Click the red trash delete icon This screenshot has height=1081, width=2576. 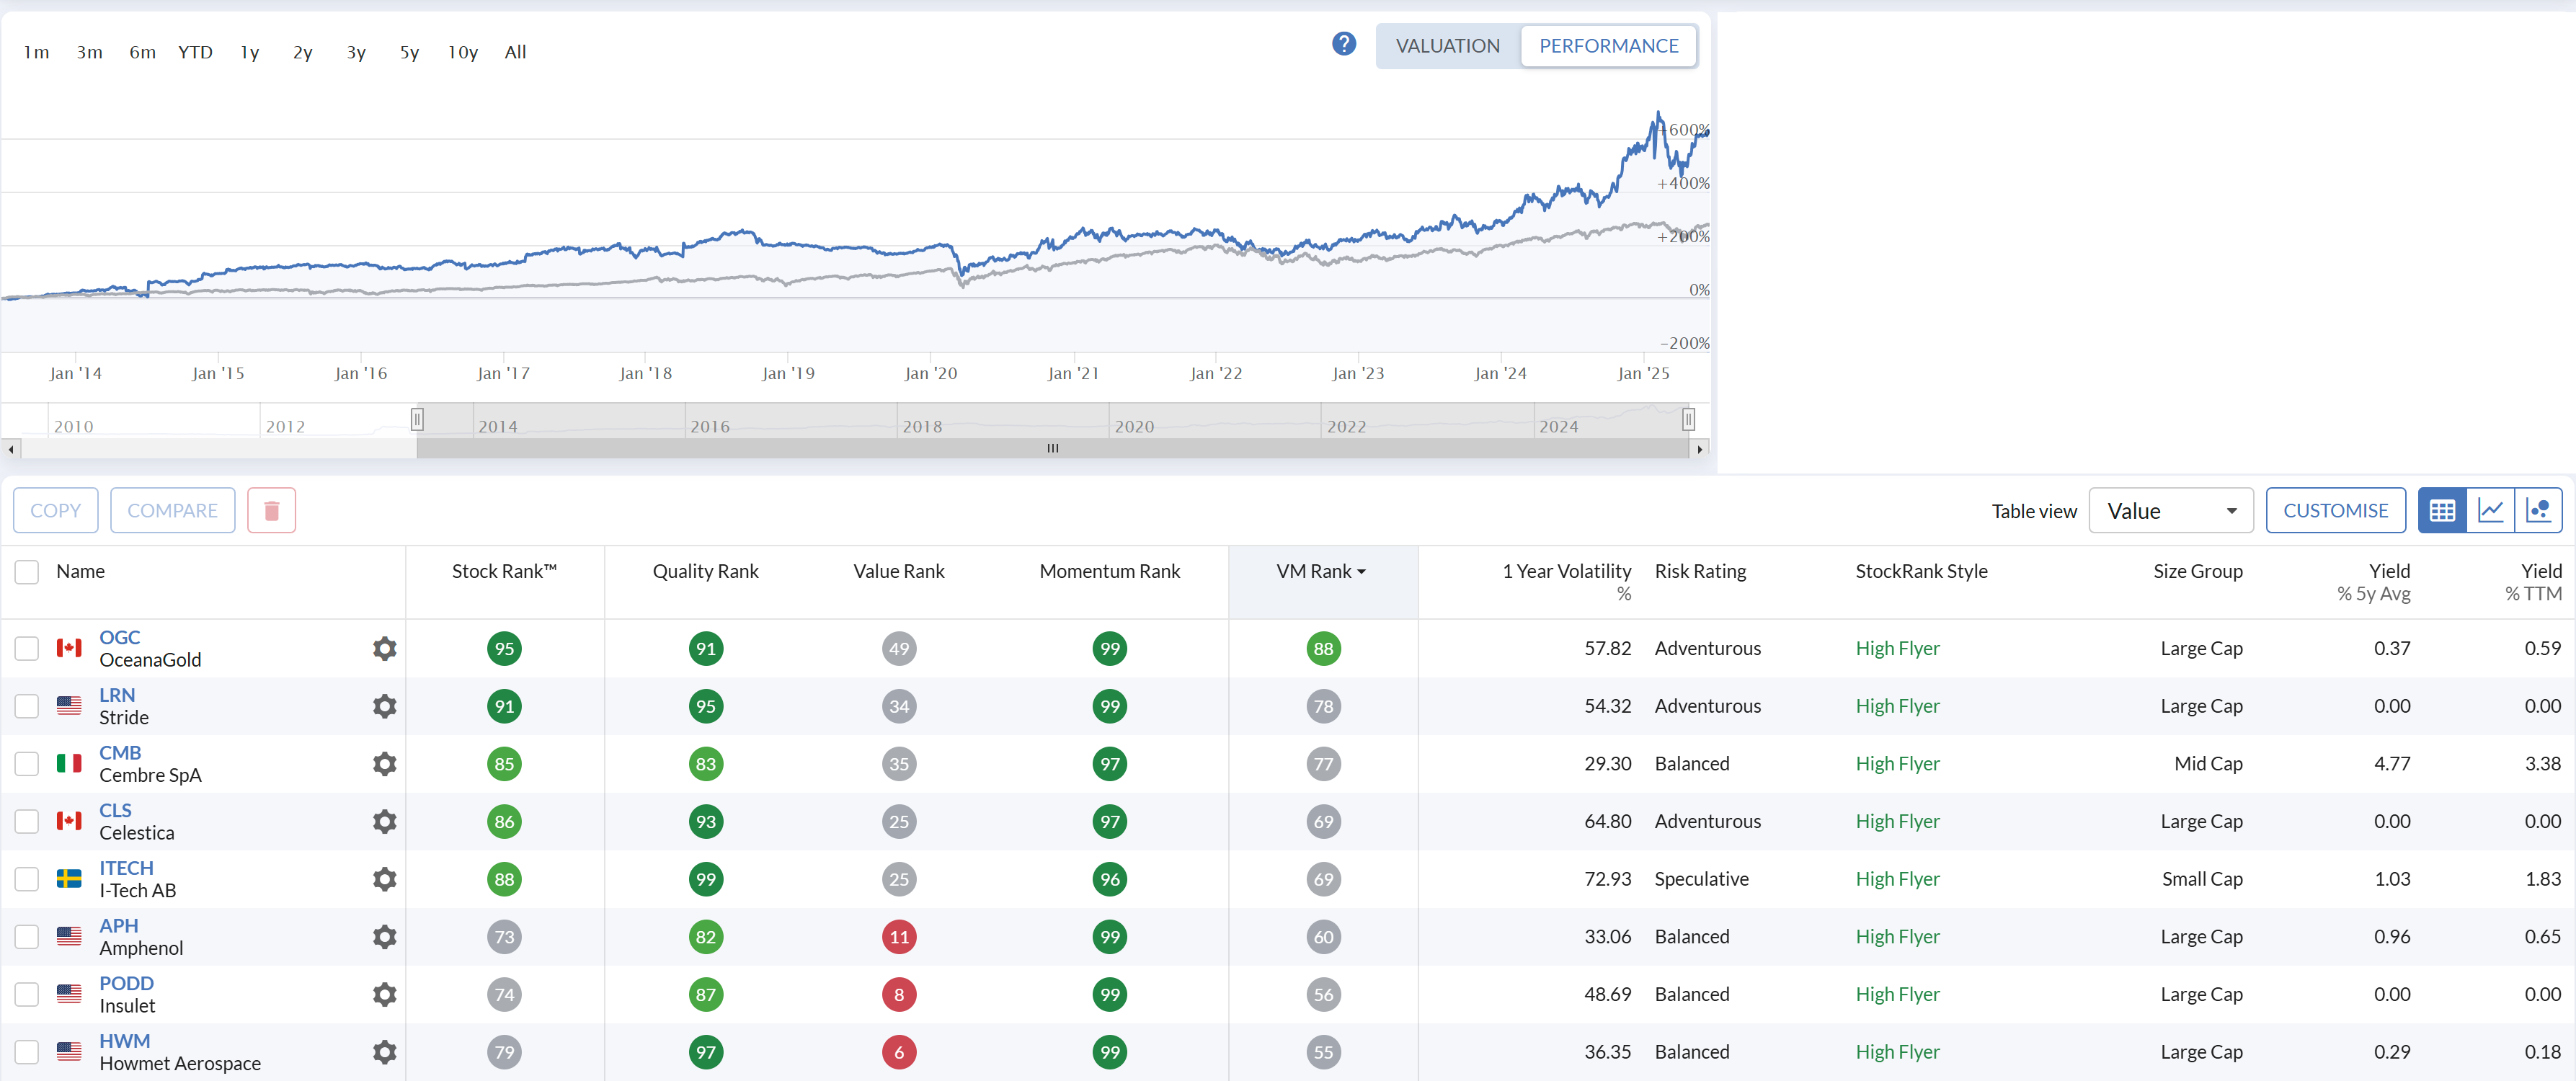[x=271, y=511]
